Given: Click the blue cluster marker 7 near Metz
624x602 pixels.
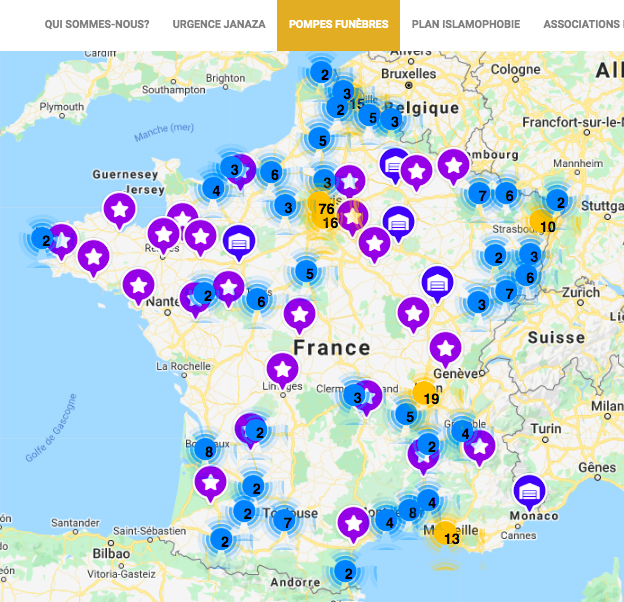Looking at the screenshot, I should pyautogui.click(x=479, y=193).
